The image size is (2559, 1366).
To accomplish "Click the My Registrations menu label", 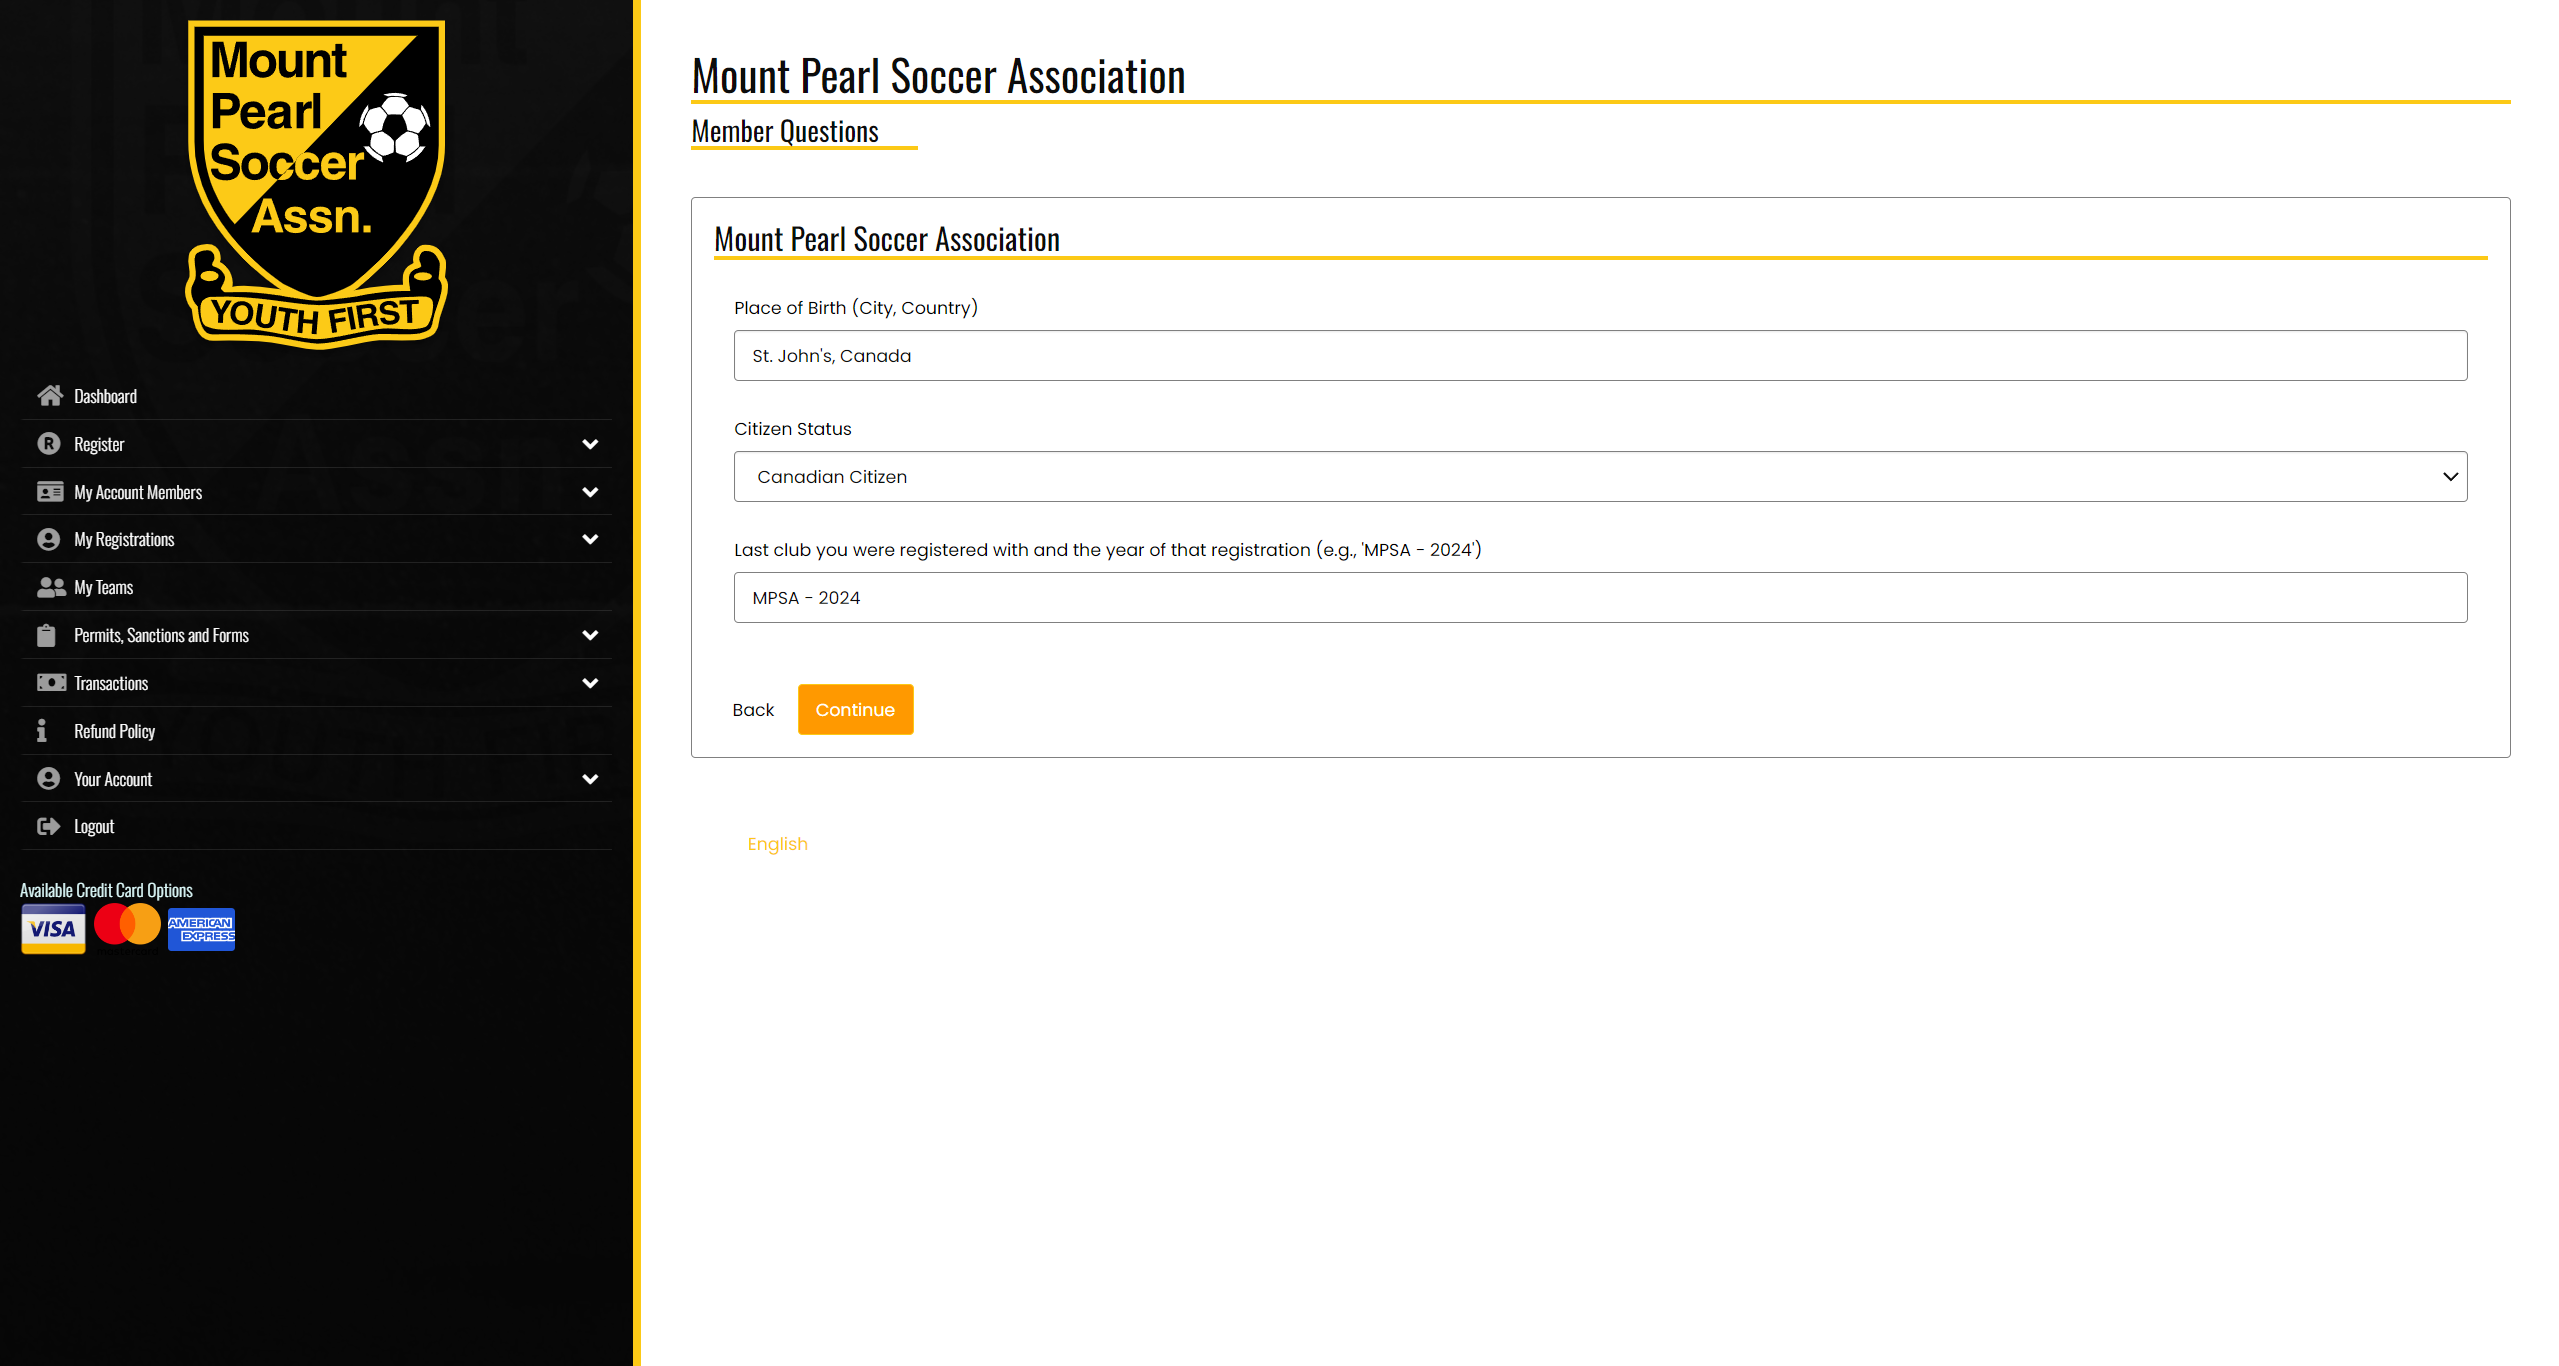I will pyautogui.click(x=124, y=540).
